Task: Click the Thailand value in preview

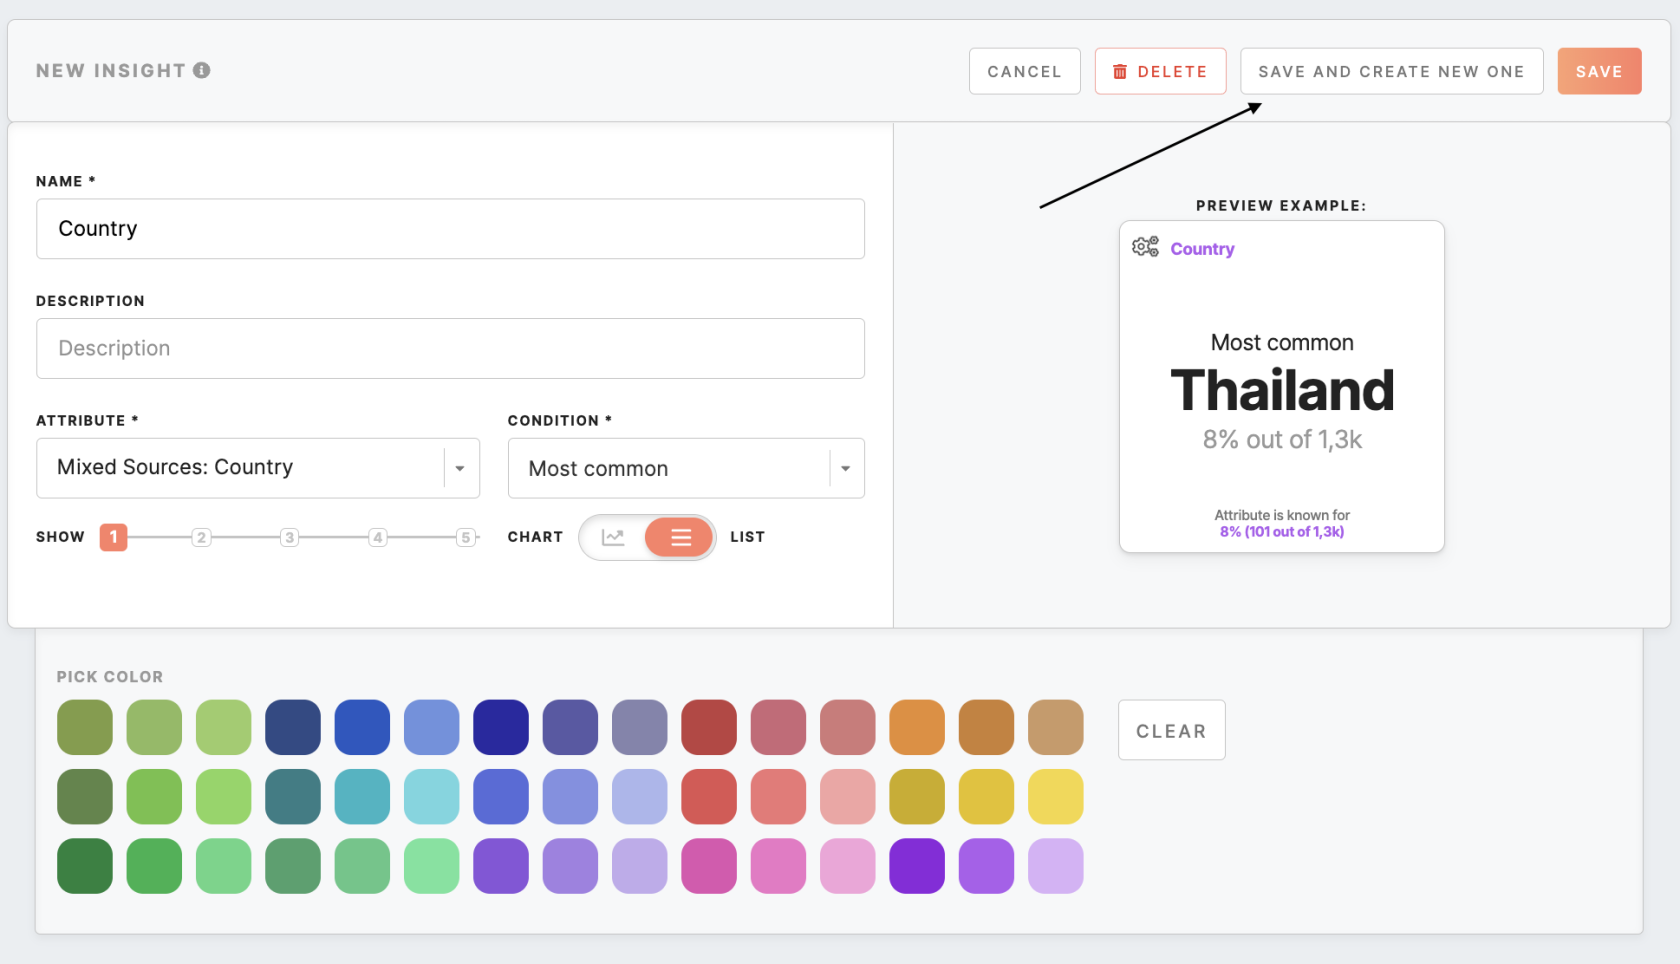Action: point(1282,390)
